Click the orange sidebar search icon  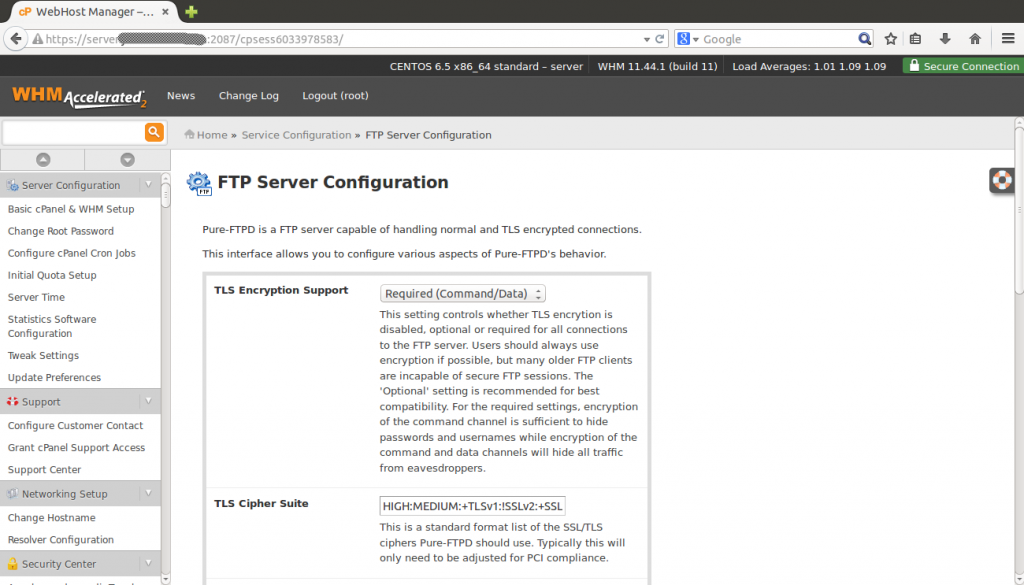pos(154,132)
